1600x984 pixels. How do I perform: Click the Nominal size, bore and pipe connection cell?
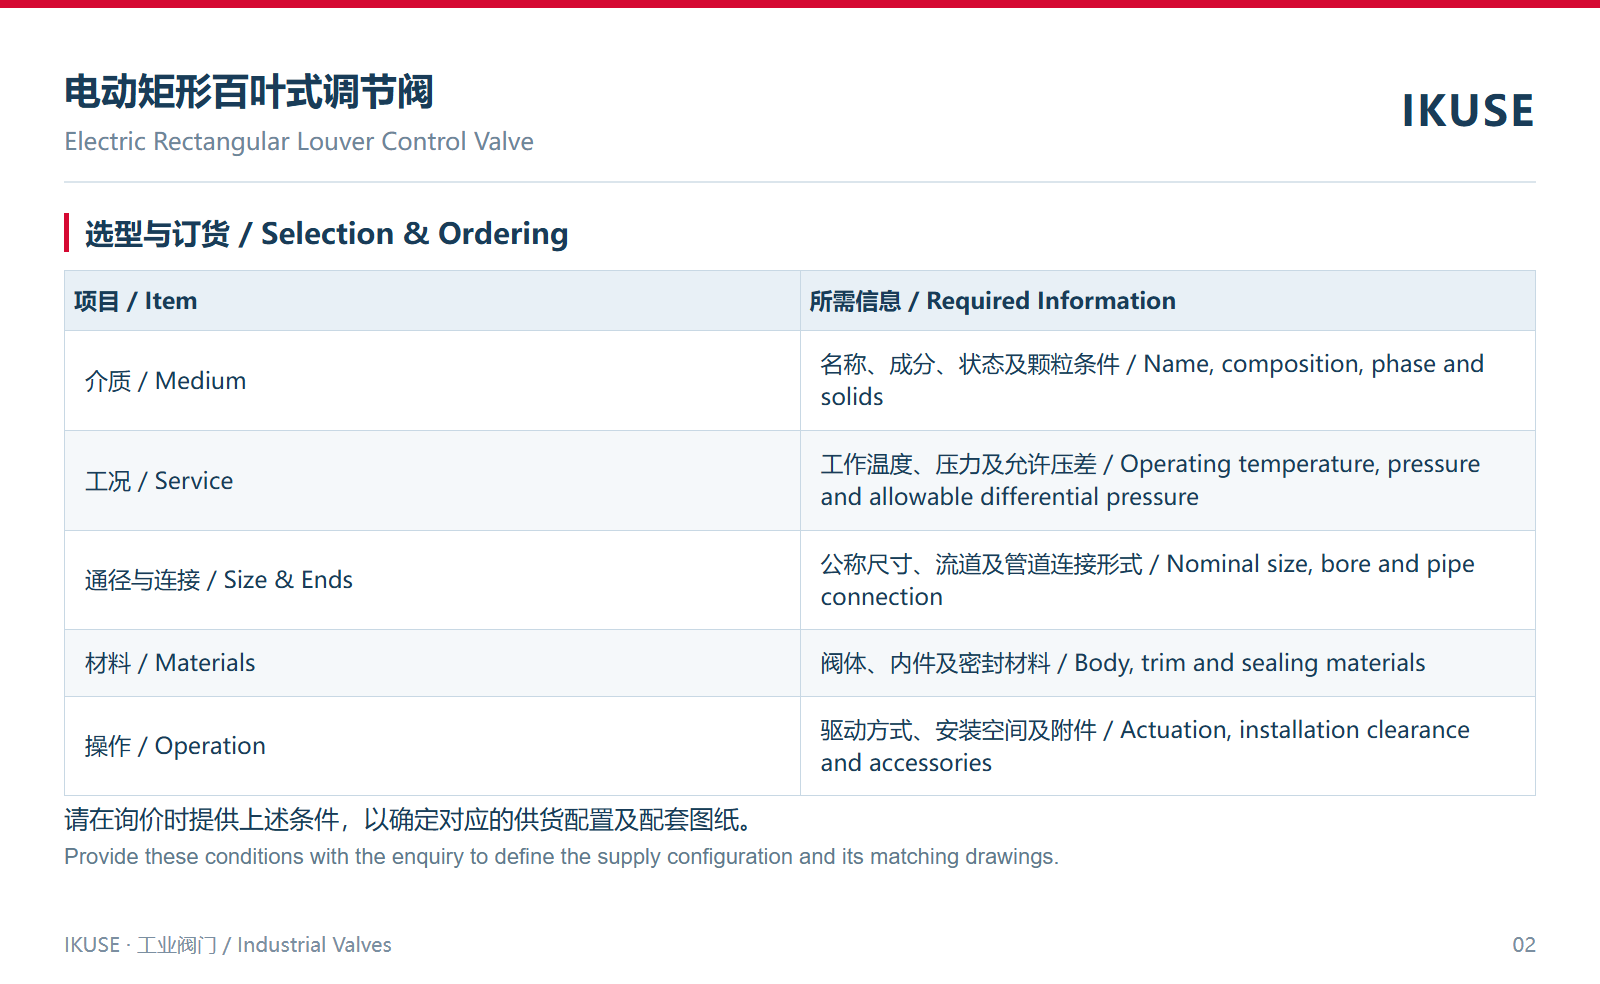click(x=1168, y=580)
